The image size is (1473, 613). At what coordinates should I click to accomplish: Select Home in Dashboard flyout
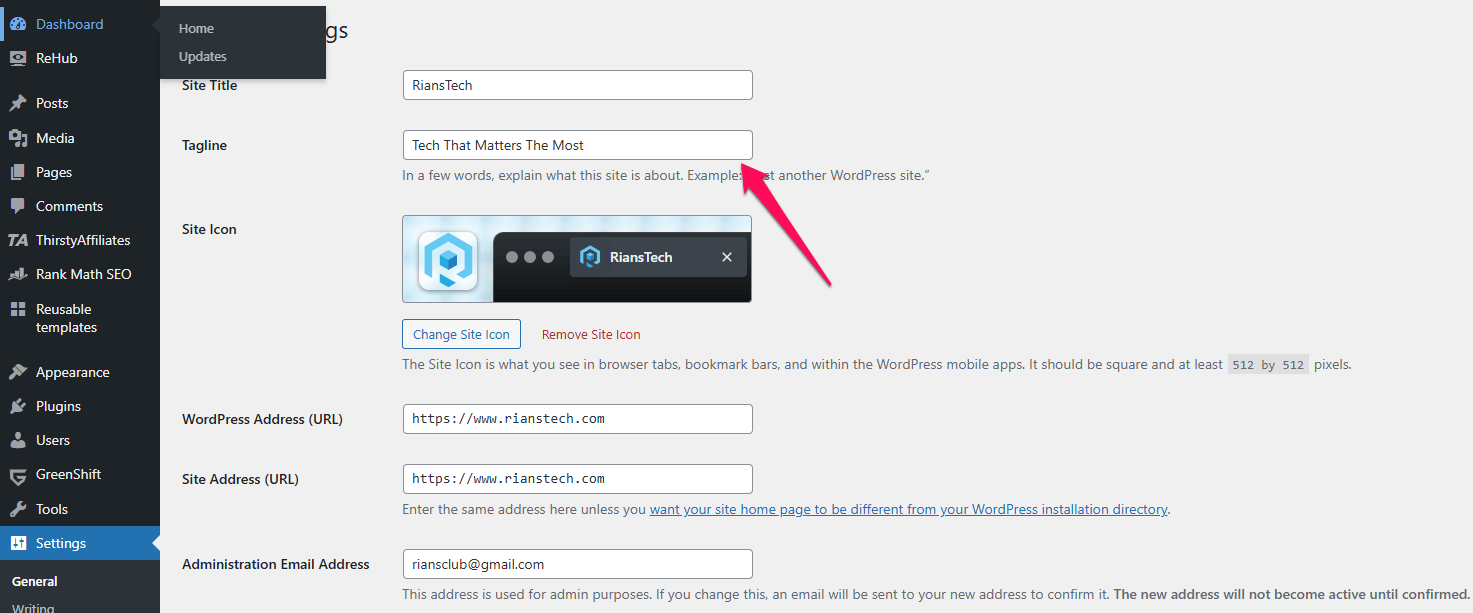pyautogui.click(x=196, y=28)
